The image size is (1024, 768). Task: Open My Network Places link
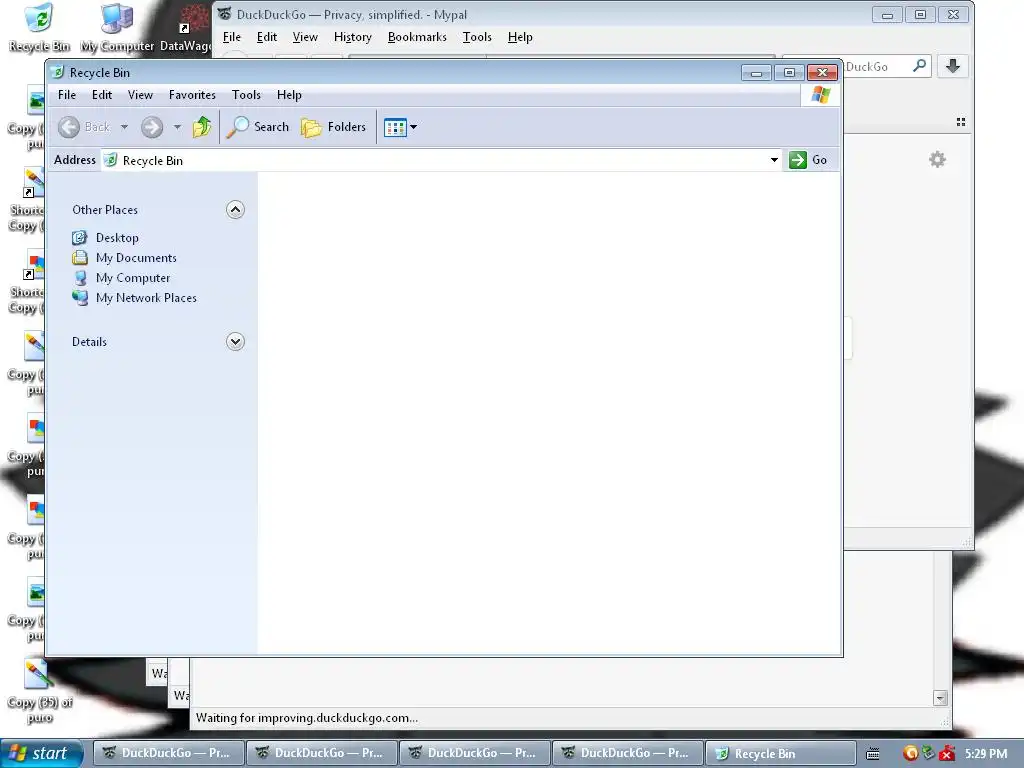146,298
